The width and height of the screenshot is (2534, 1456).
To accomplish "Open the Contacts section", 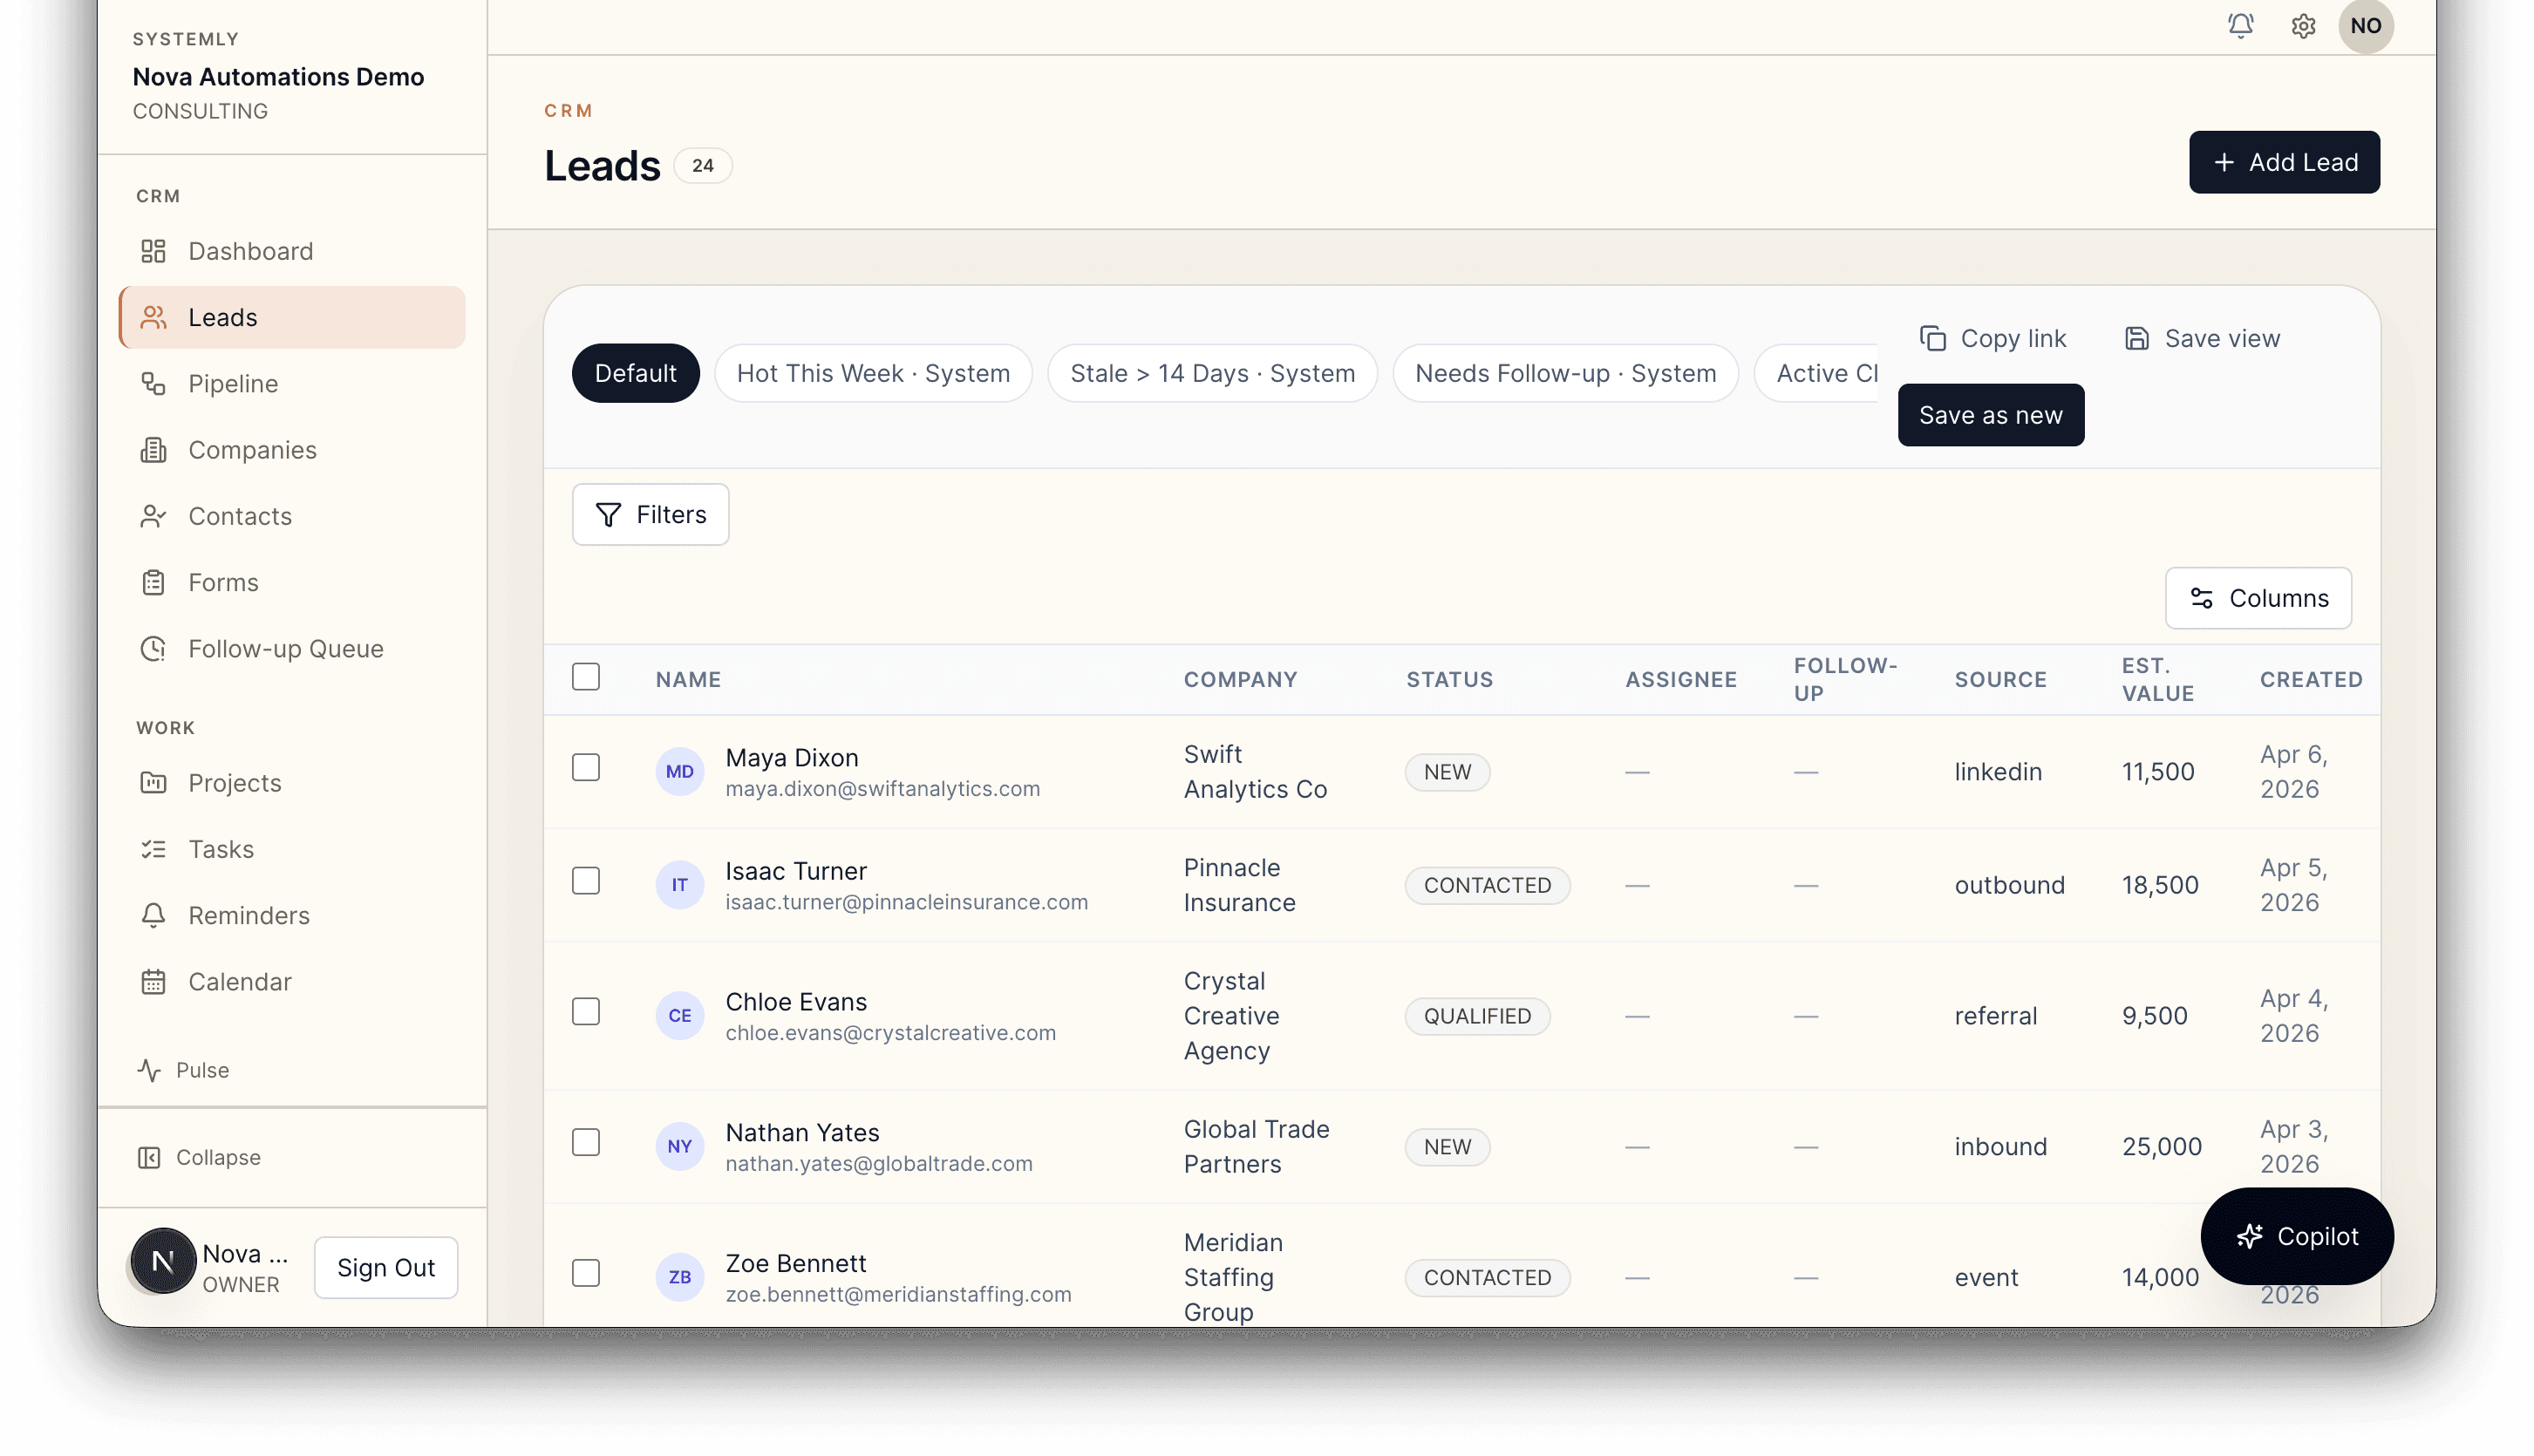I will point(239,516).
